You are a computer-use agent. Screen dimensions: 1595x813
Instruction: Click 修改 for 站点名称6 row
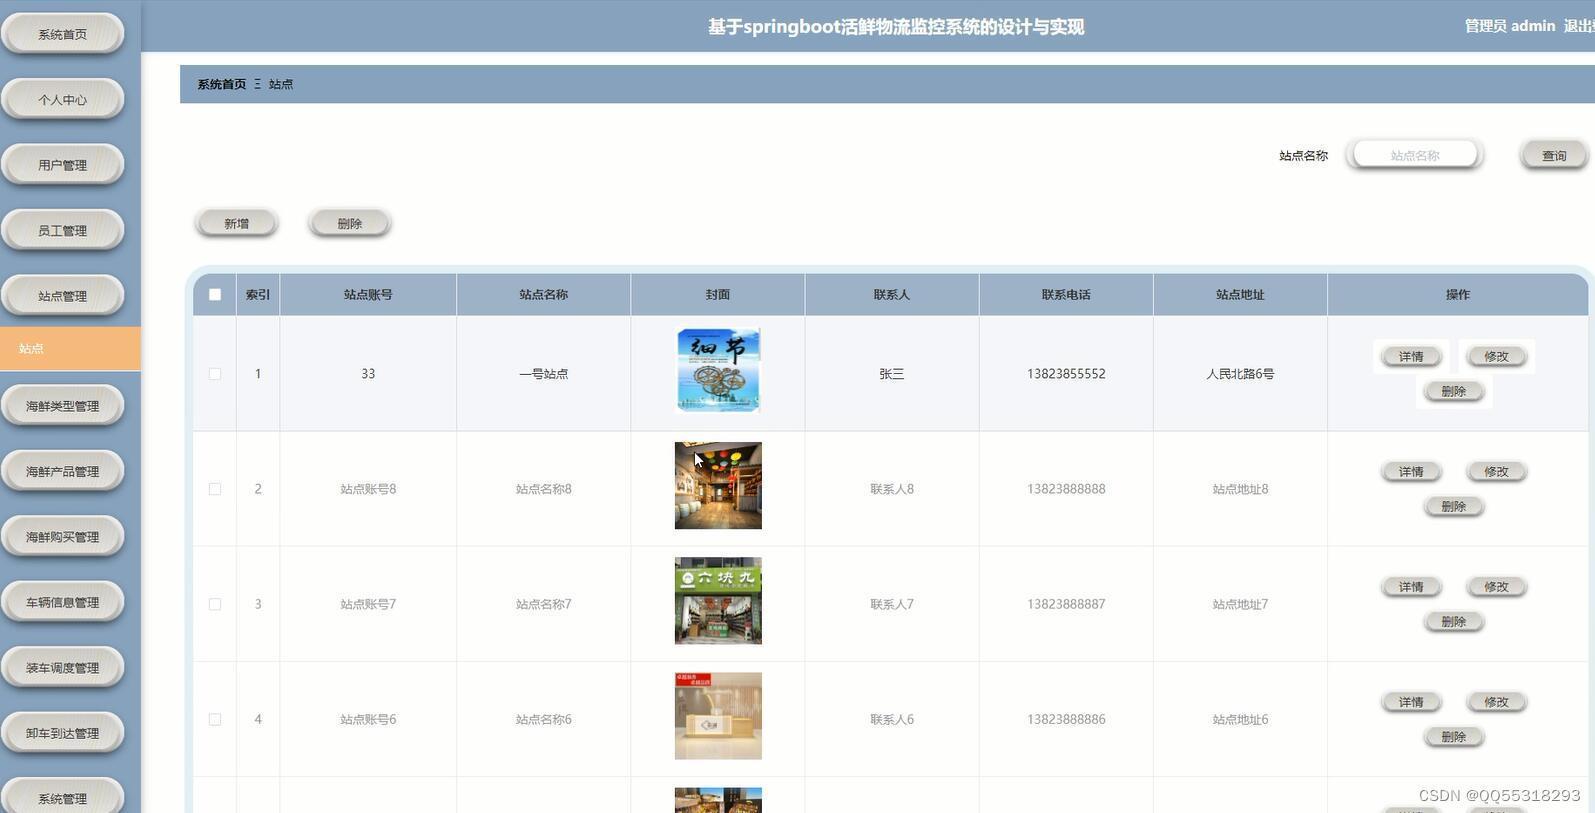1496,702
